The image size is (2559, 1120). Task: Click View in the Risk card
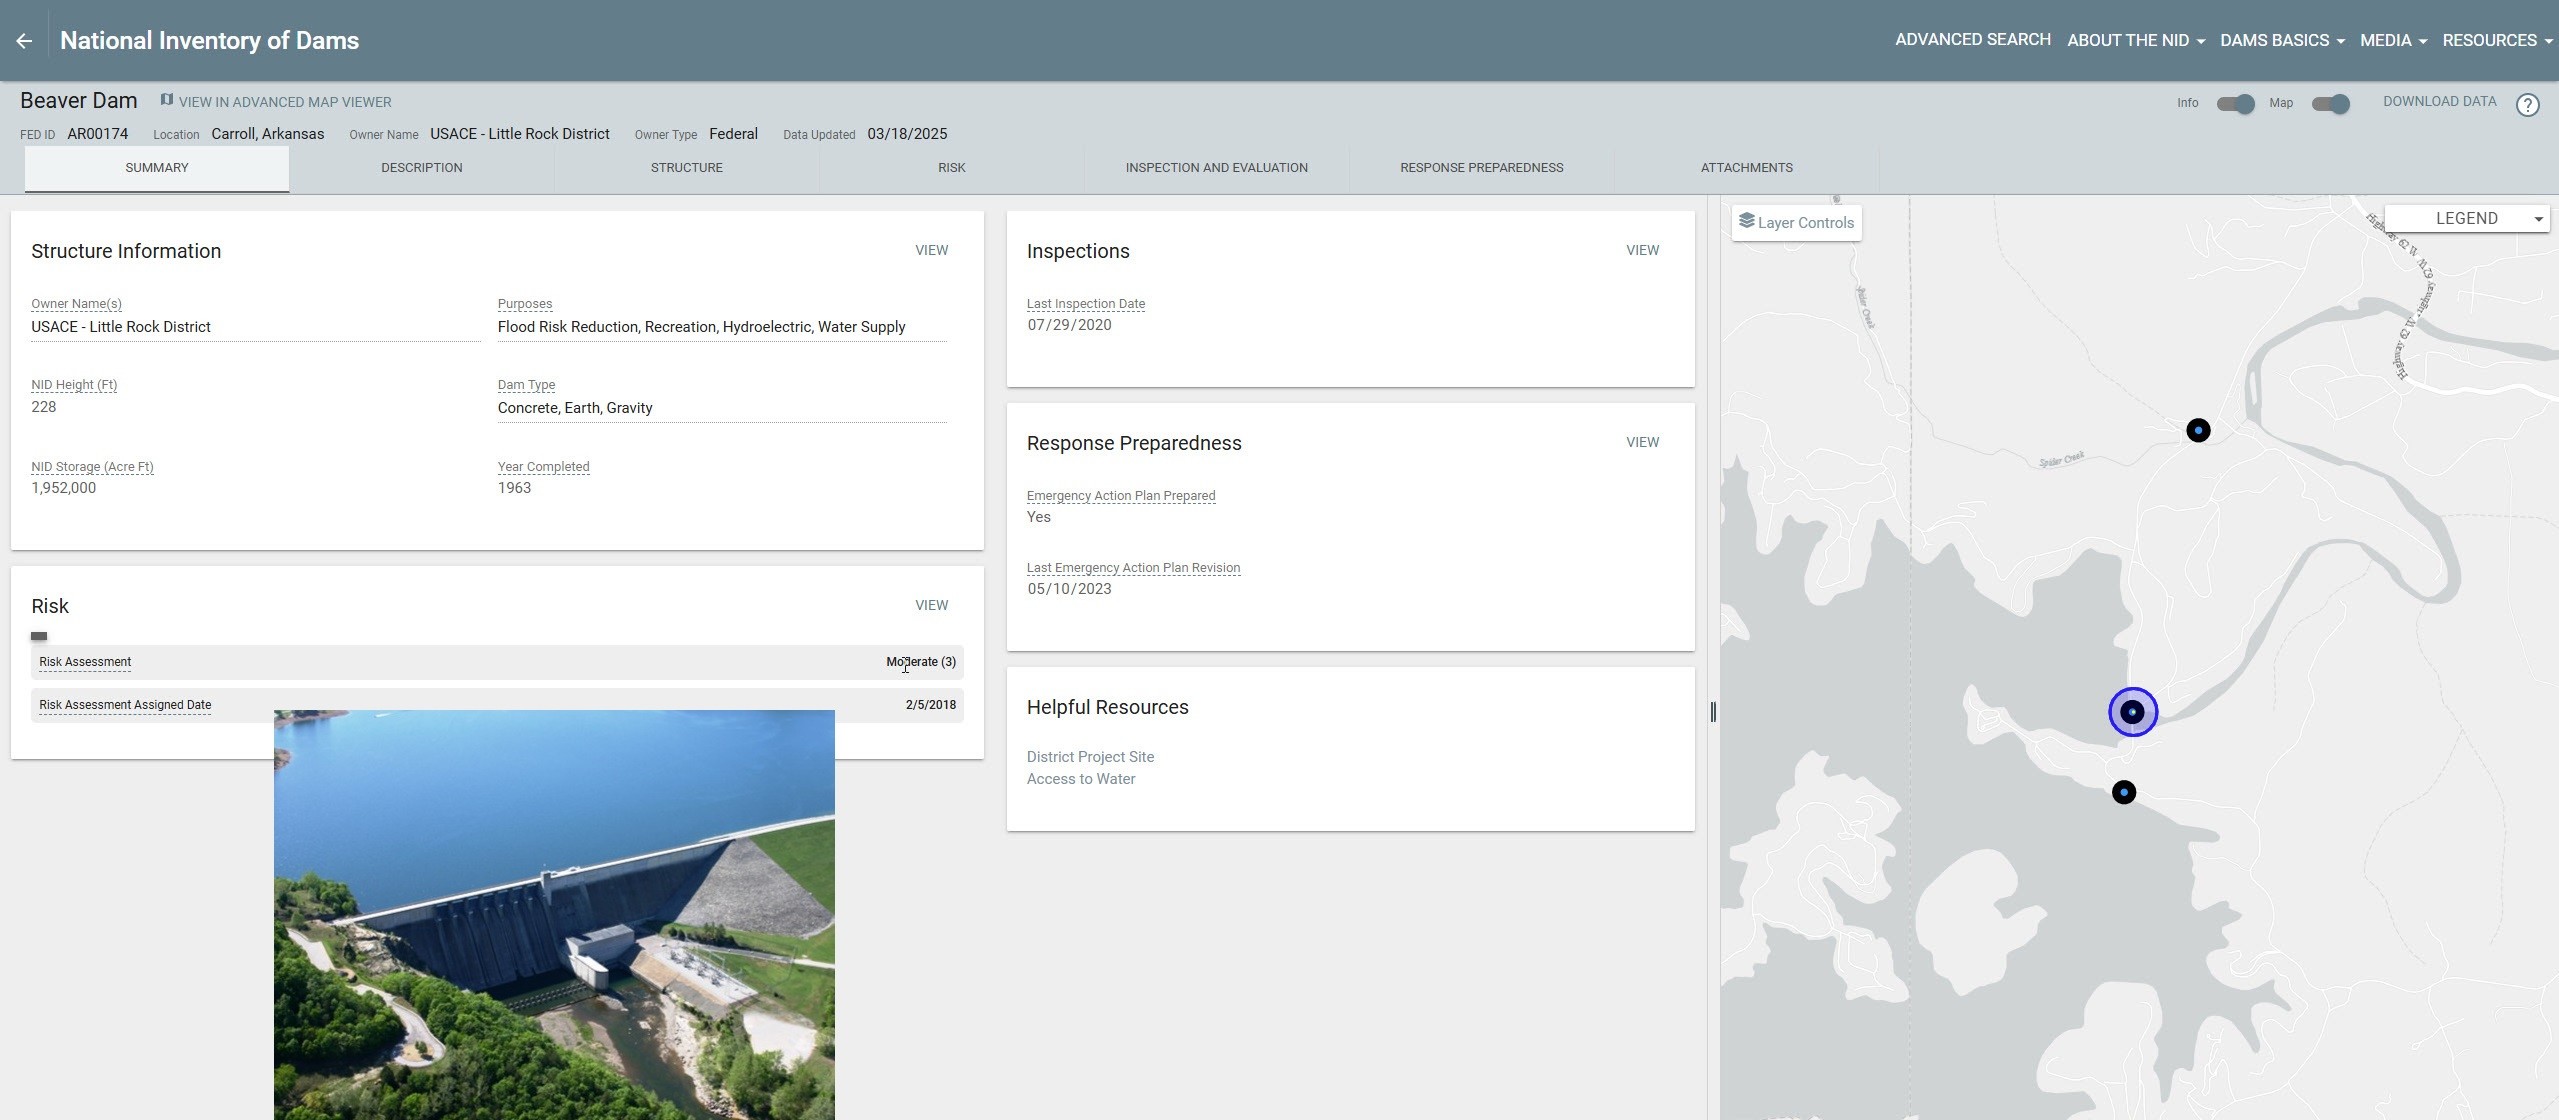click(931, 605)
